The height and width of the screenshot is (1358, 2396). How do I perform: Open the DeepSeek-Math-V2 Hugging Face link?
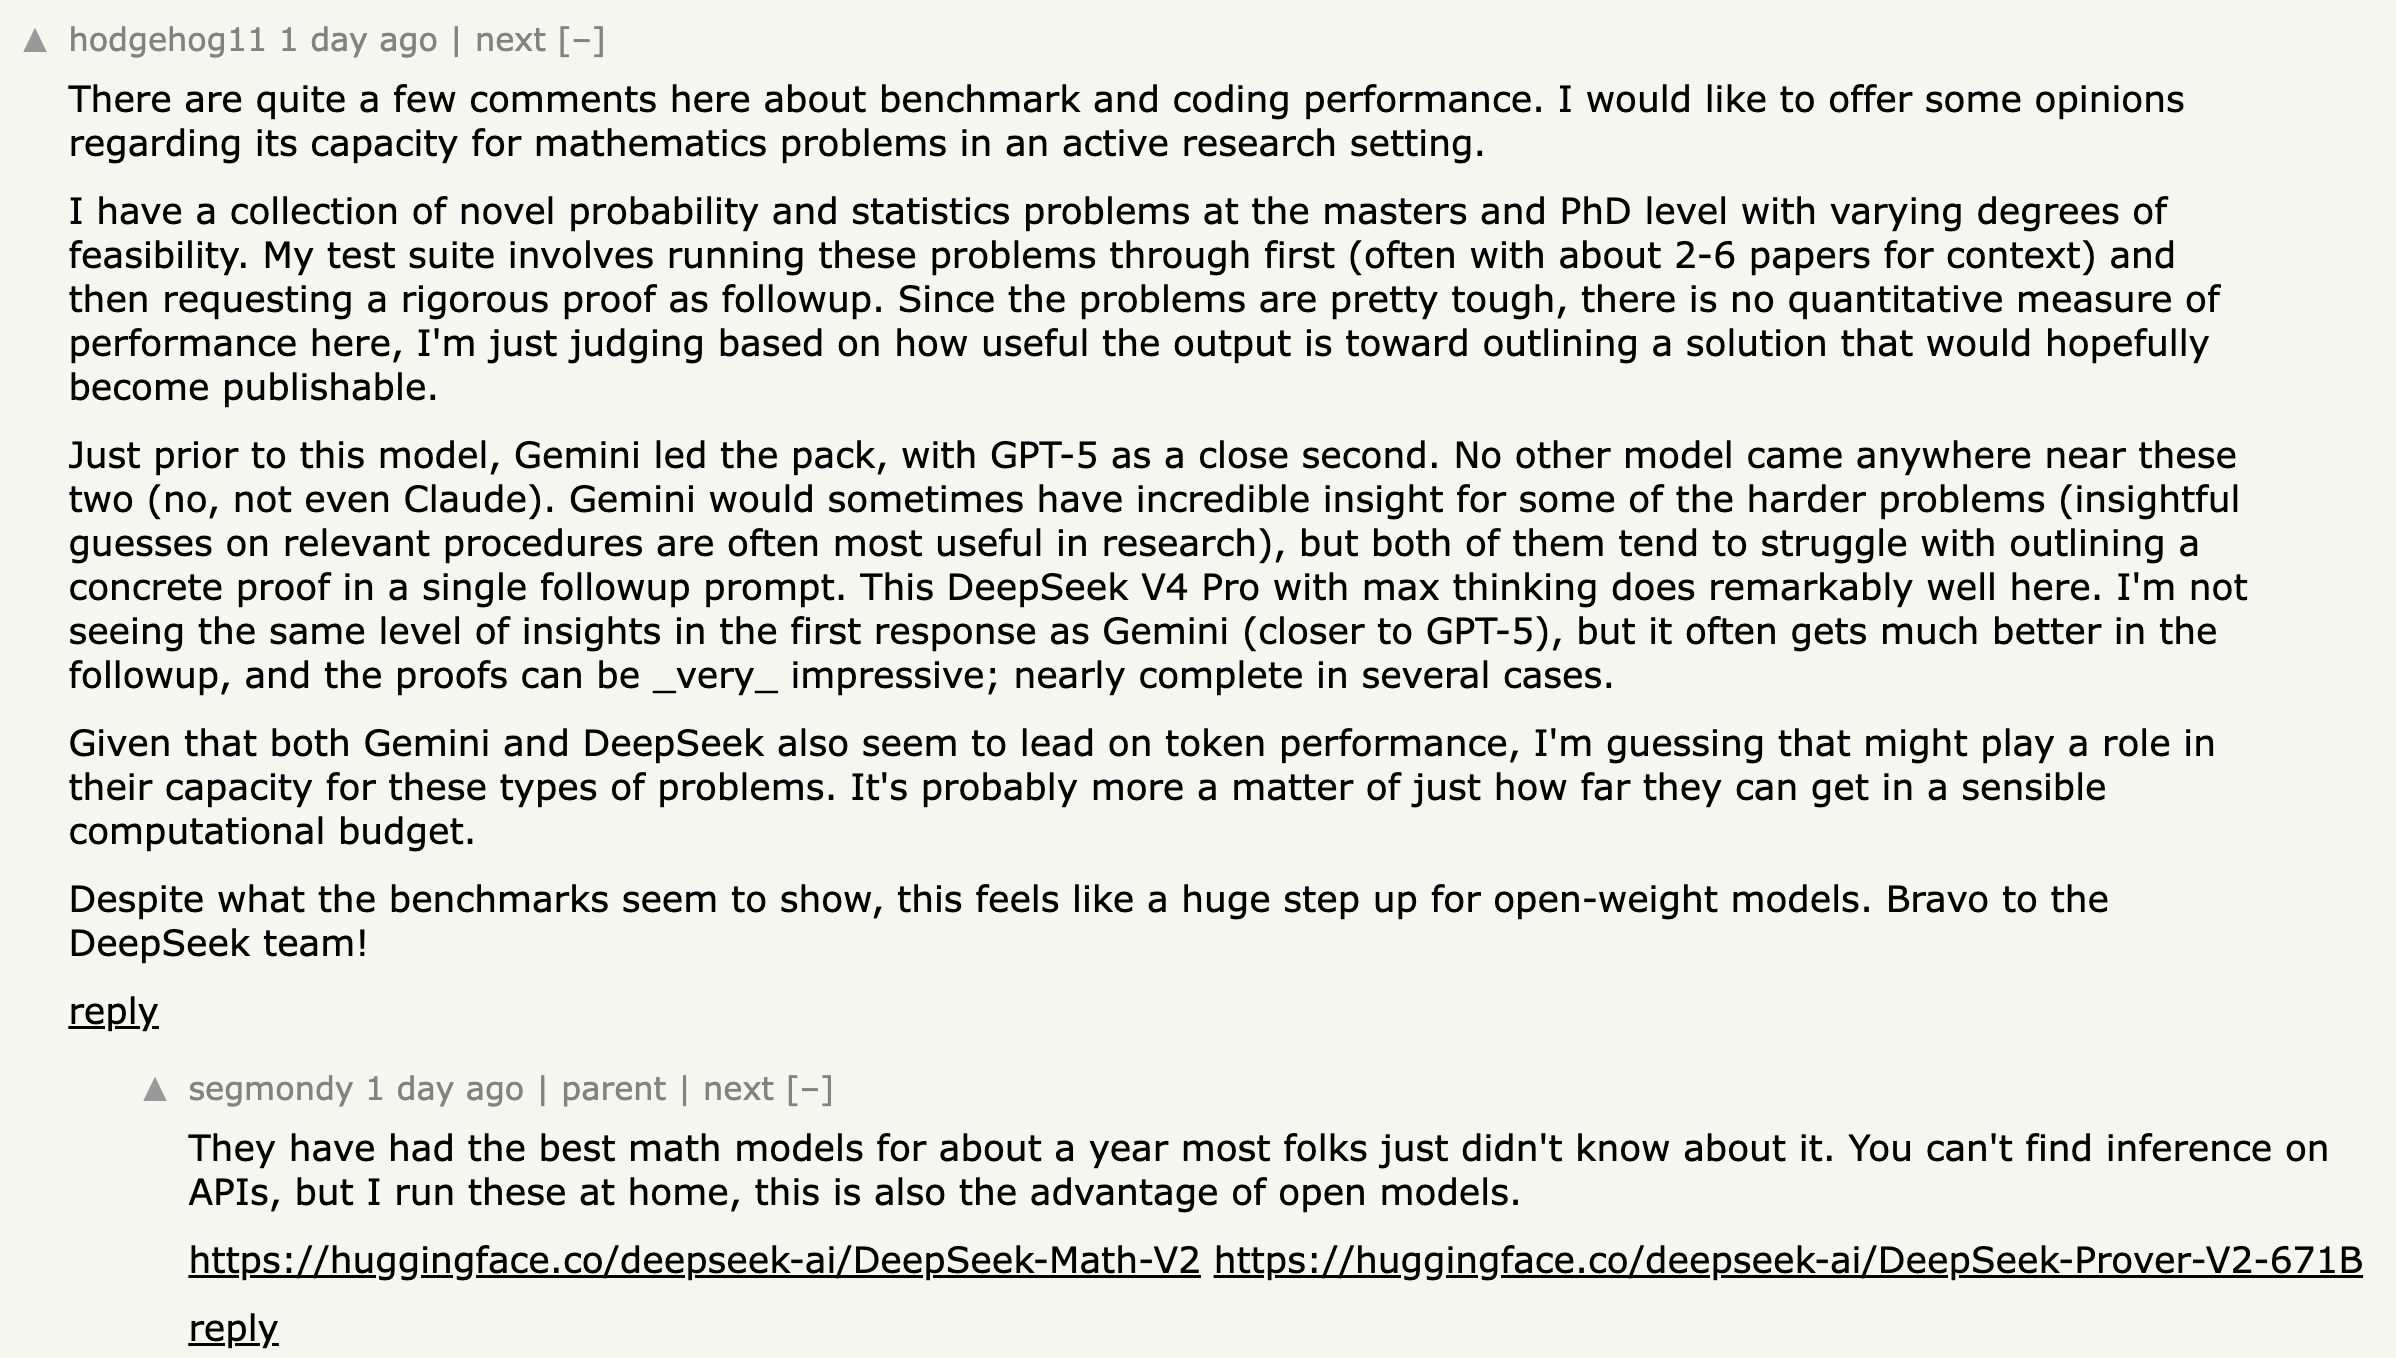[695, 1260]
